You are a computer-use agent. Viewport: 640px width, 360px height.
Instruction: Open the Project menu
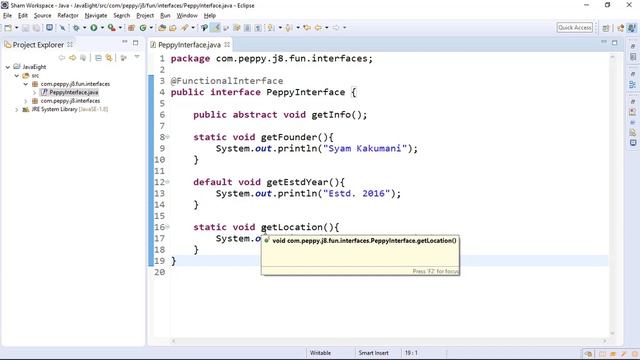coord(145,16)
